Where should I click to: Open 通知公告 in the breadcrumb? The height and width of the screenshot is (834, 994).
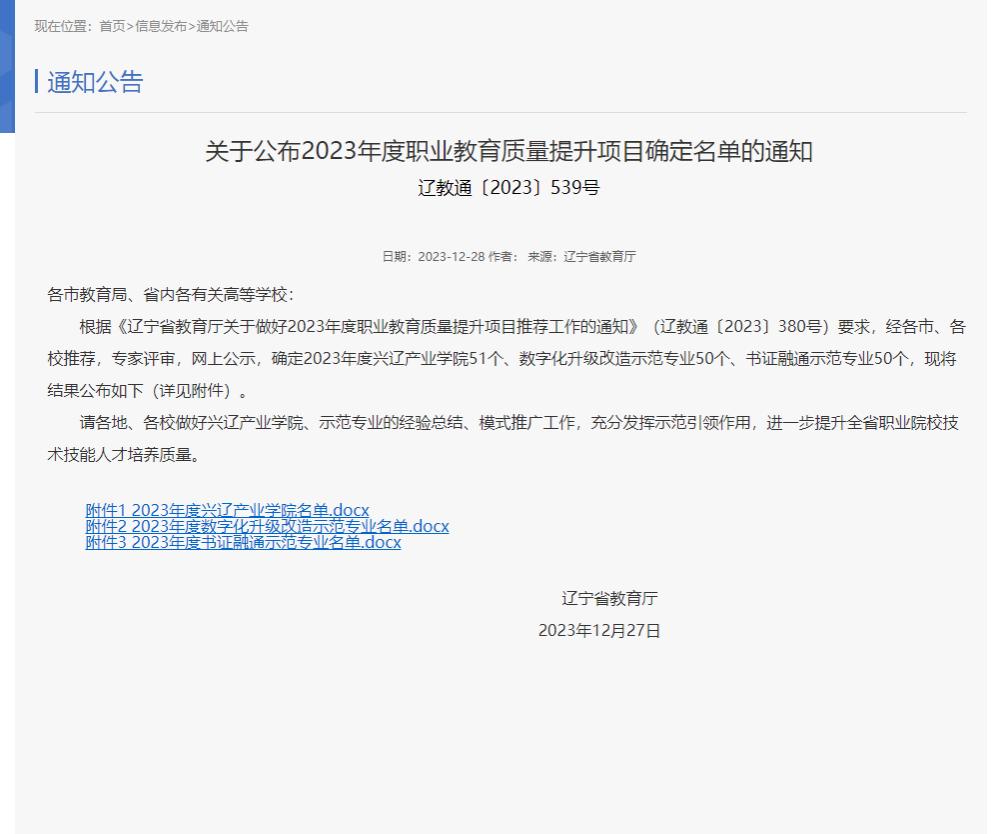pyautogui.click(x=223, y=26)
